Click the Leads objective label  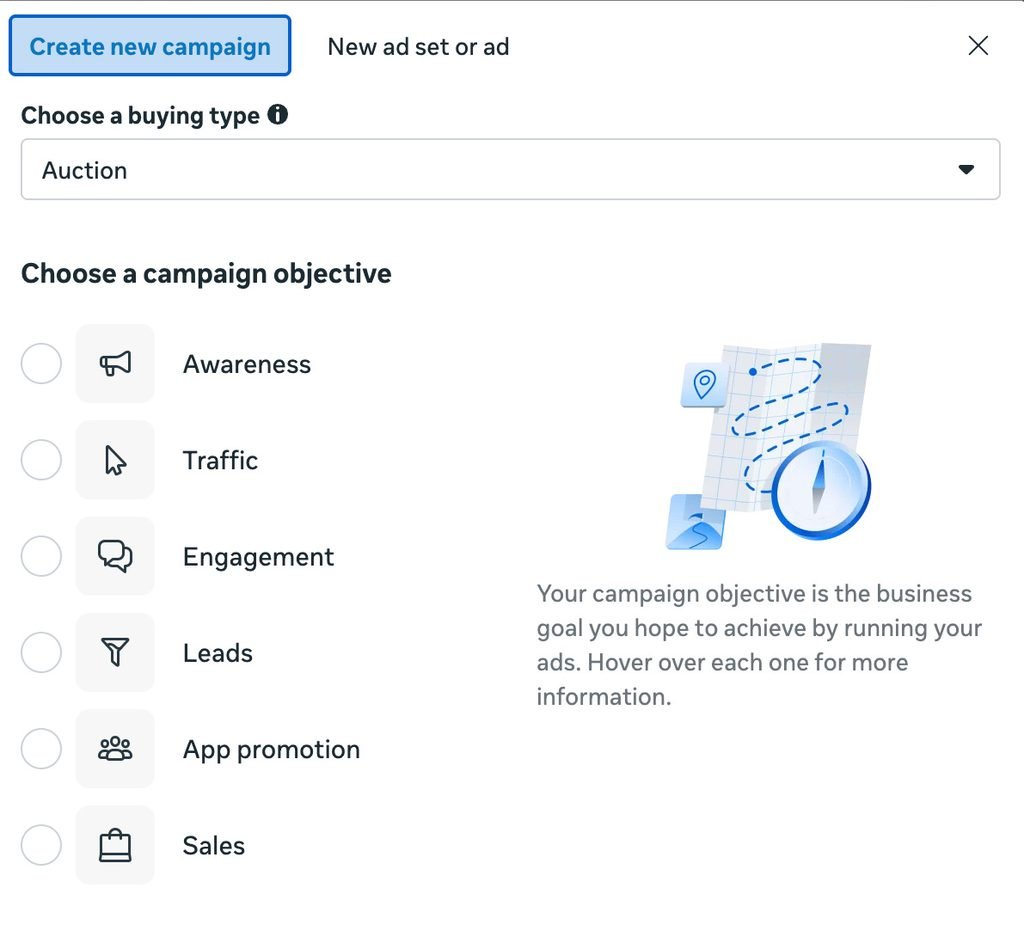point(217,653)
